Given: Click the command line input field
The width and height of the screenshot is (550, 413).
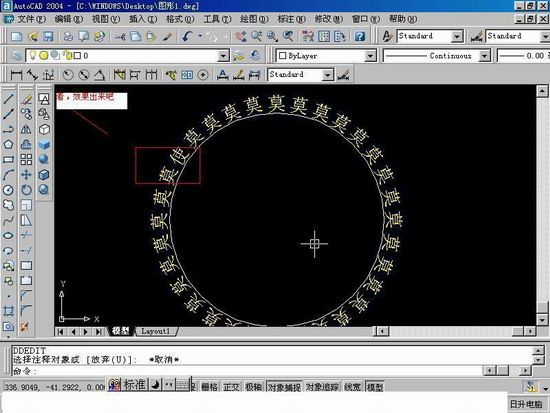Looking at the screenshot, I should point(247,371).
